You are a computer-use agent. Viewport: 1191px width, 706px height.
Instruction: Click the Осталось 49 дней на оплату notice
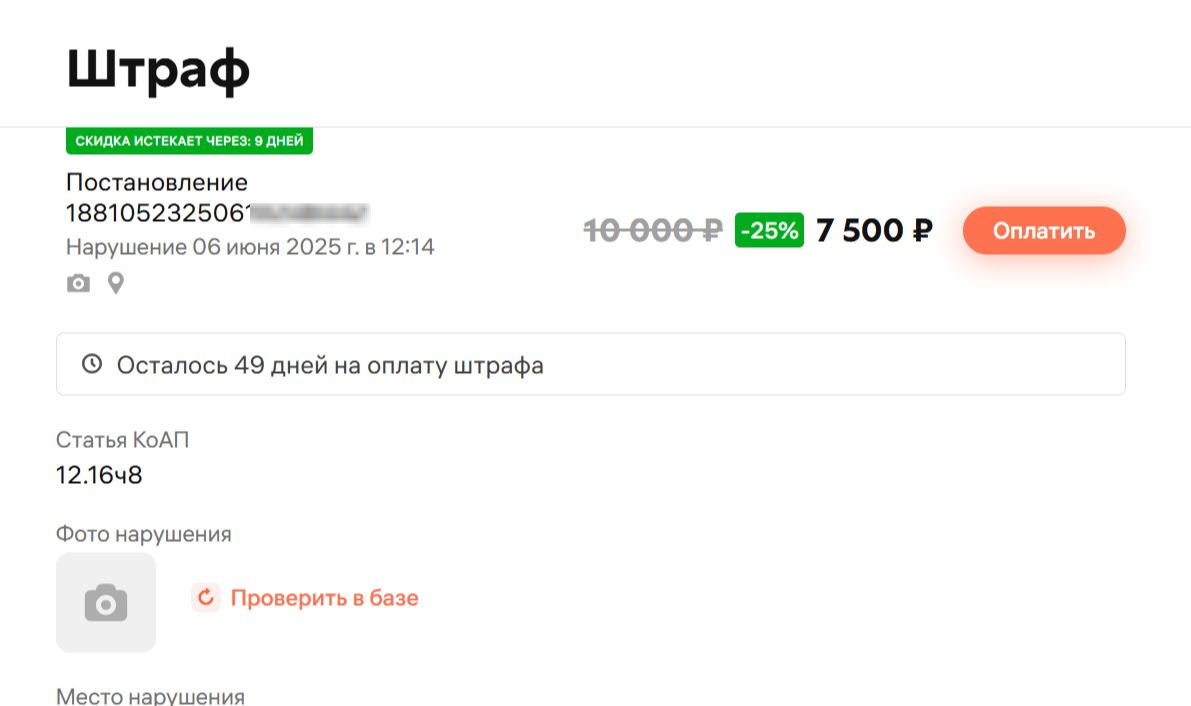[x=330, y=365]
